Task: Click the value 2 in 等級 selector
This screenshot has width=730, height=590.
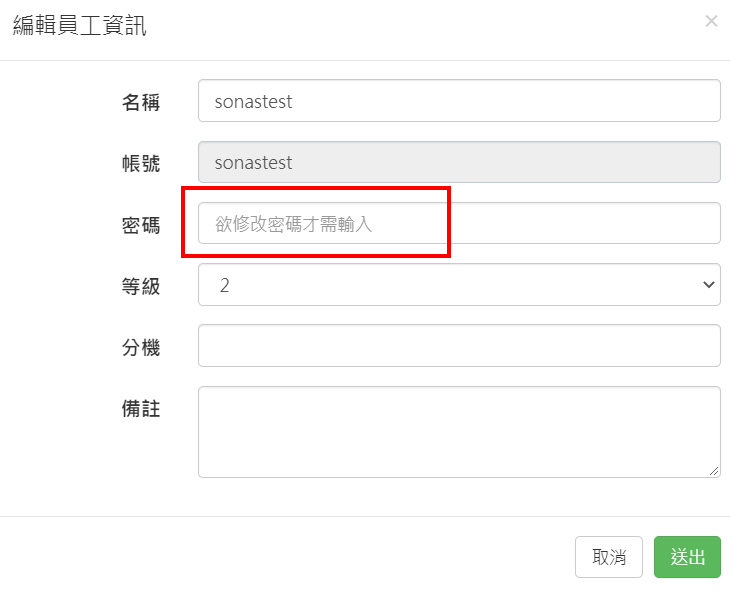Action: pos(225,285)
